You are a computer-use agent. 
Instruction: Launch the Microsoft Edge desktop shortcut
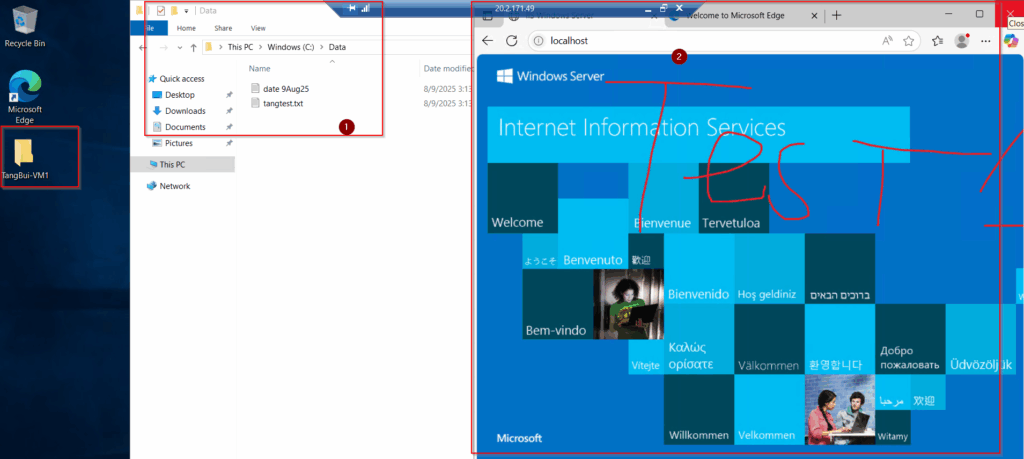[25, 97]
